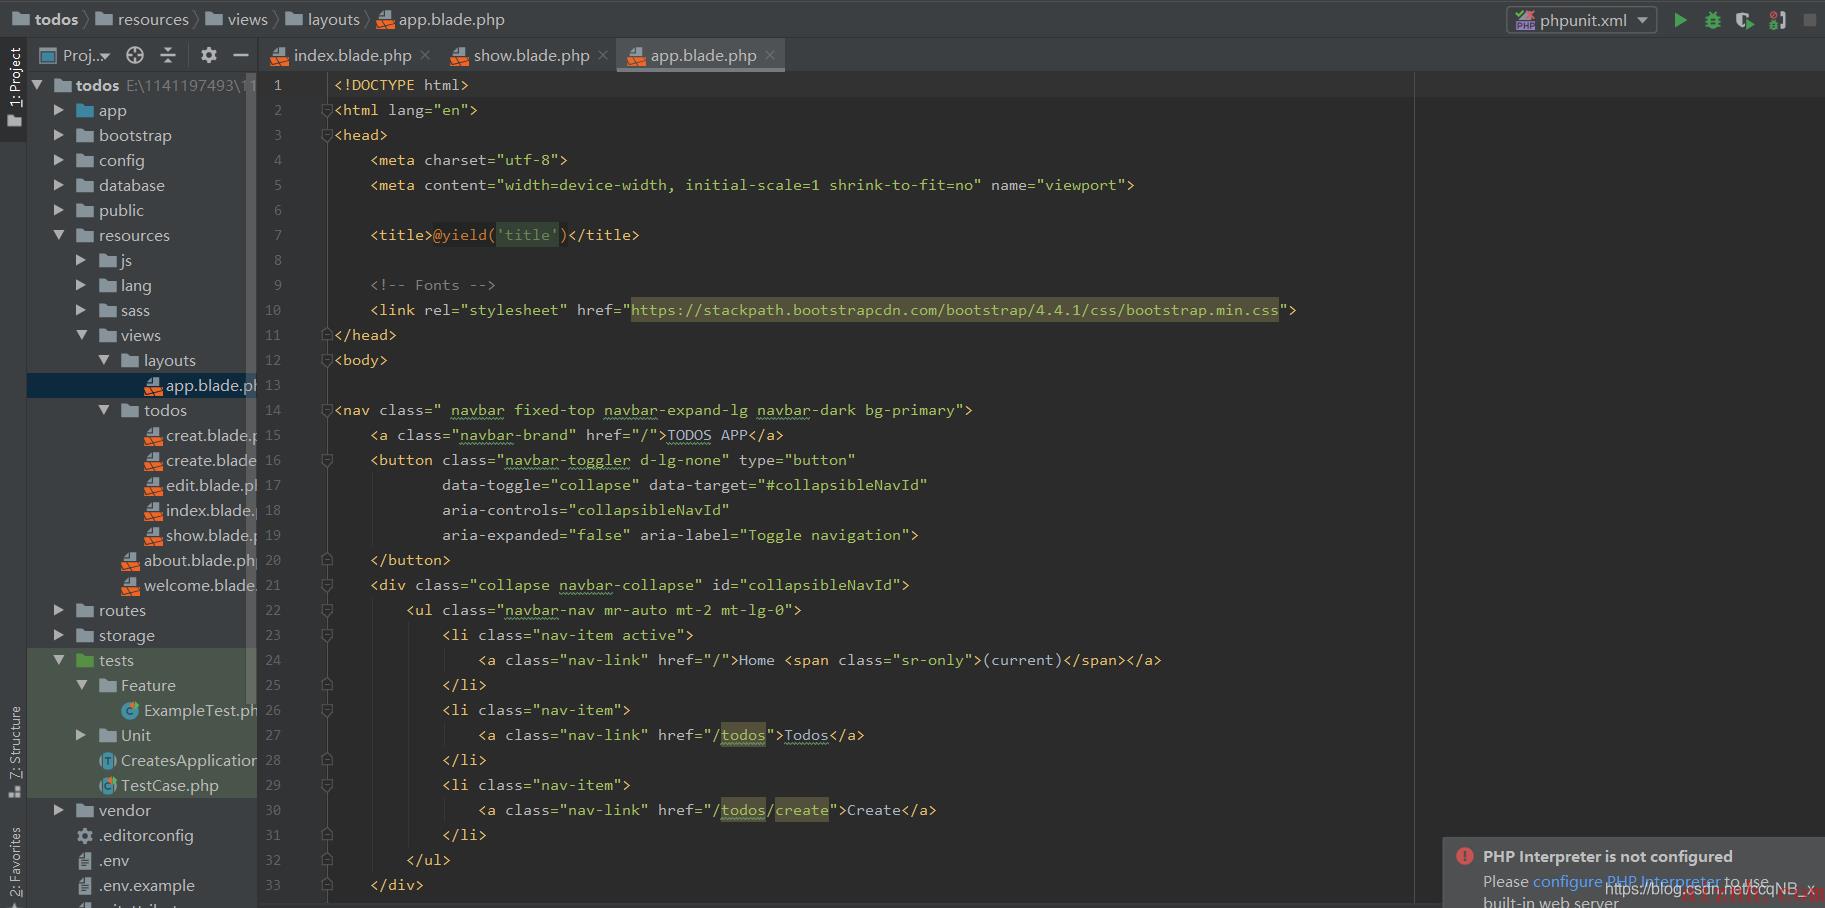Open Project panel gear settings
Image resolution: width=1825 pixels, height=908 pixels.
click(x=208, y=55)
